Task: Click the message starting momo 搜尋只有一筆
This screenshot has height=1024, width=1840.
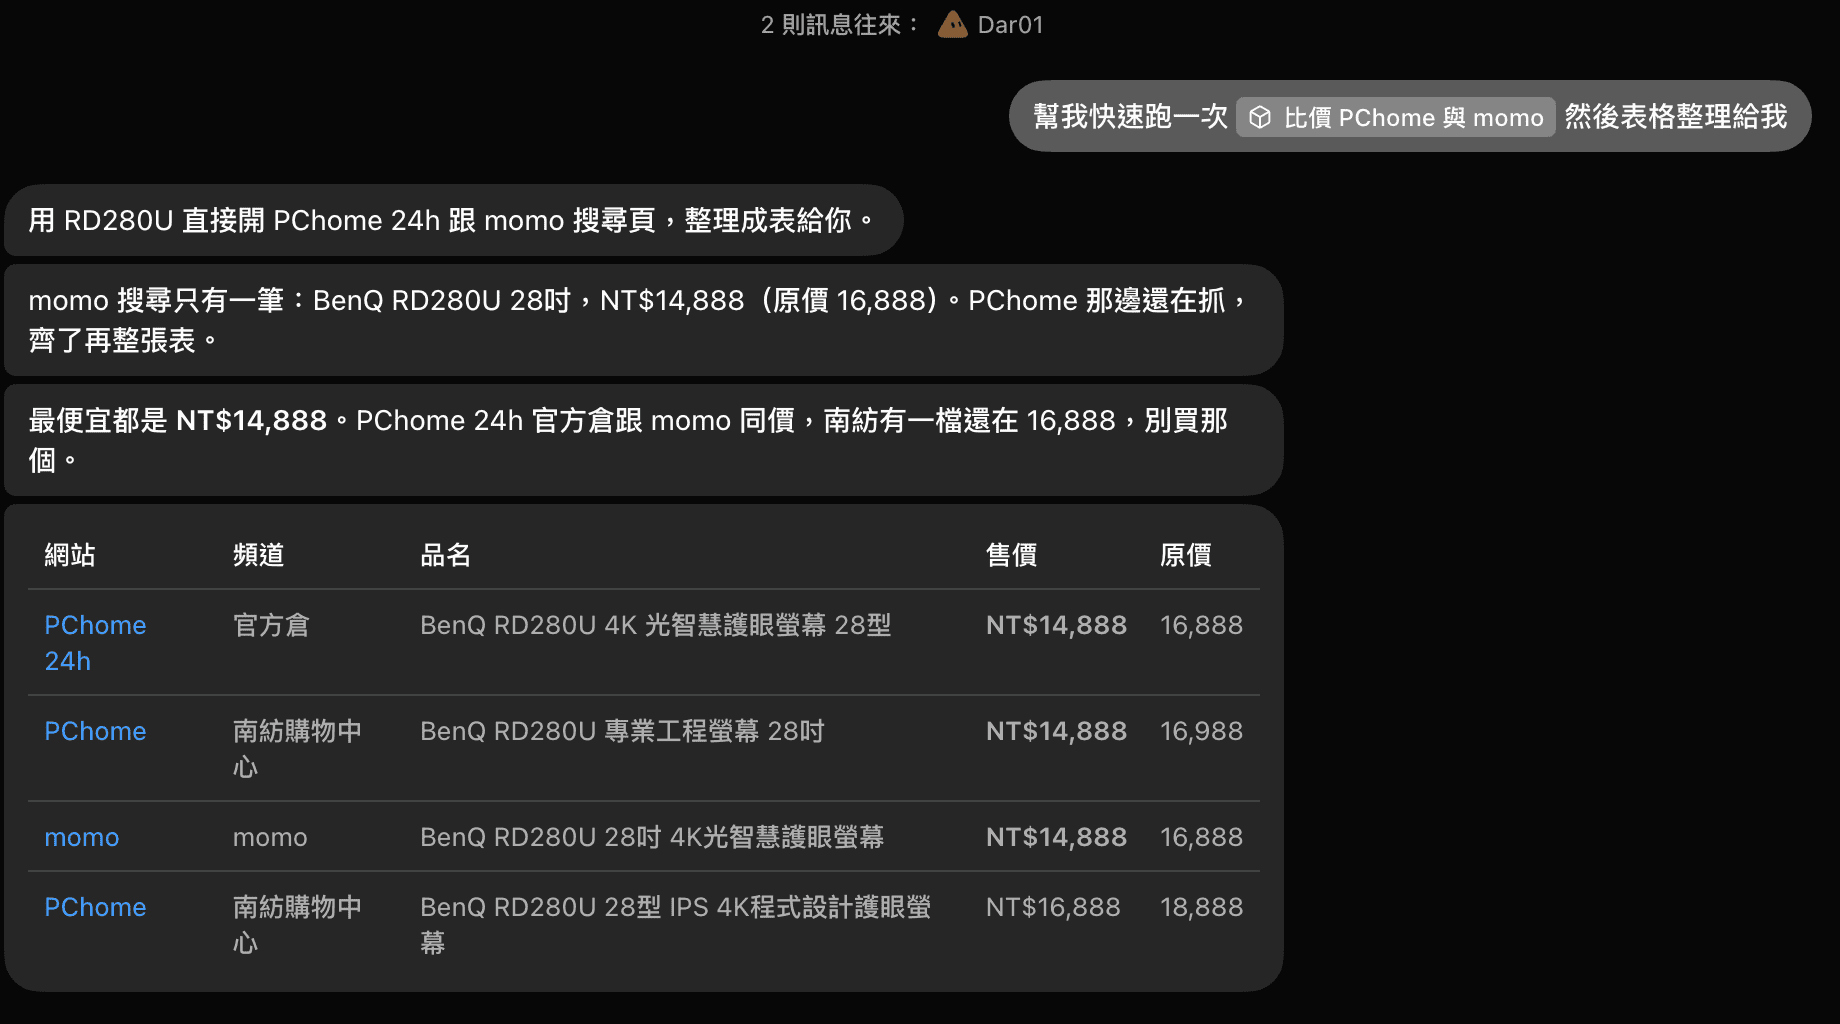Action: point(643,320)
